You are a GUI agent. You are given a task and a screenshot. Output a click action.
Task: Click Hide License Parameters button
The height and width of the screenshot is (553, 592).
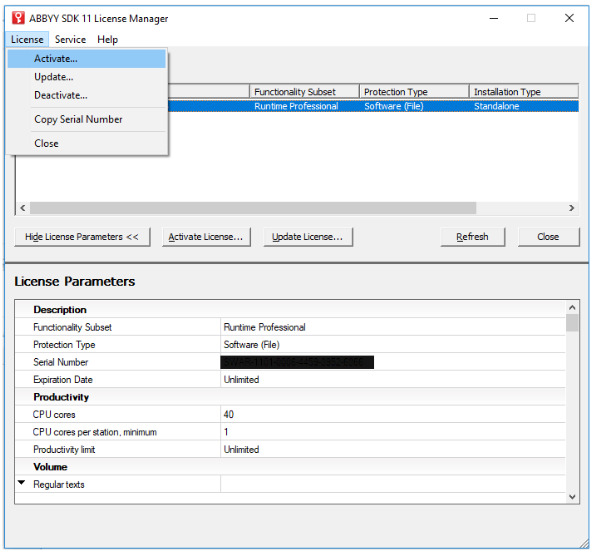(82, 237)
